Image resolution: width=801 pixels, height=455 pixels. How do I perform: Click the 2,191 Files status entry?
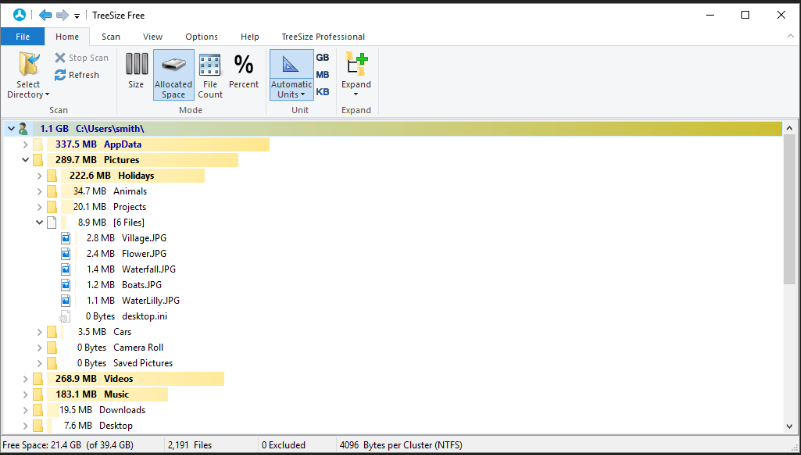[190, 445]
